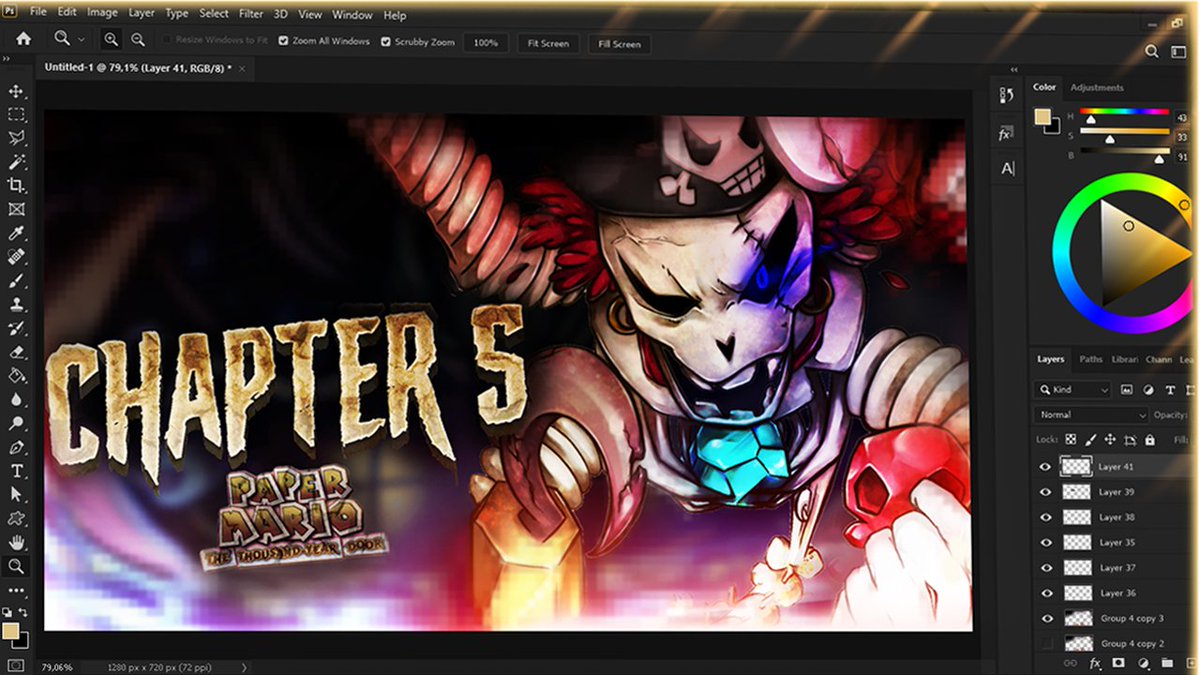Select the Healing Brush tool
The image size is (1200, 675).
pyautogui.click(x=17, y=257)
